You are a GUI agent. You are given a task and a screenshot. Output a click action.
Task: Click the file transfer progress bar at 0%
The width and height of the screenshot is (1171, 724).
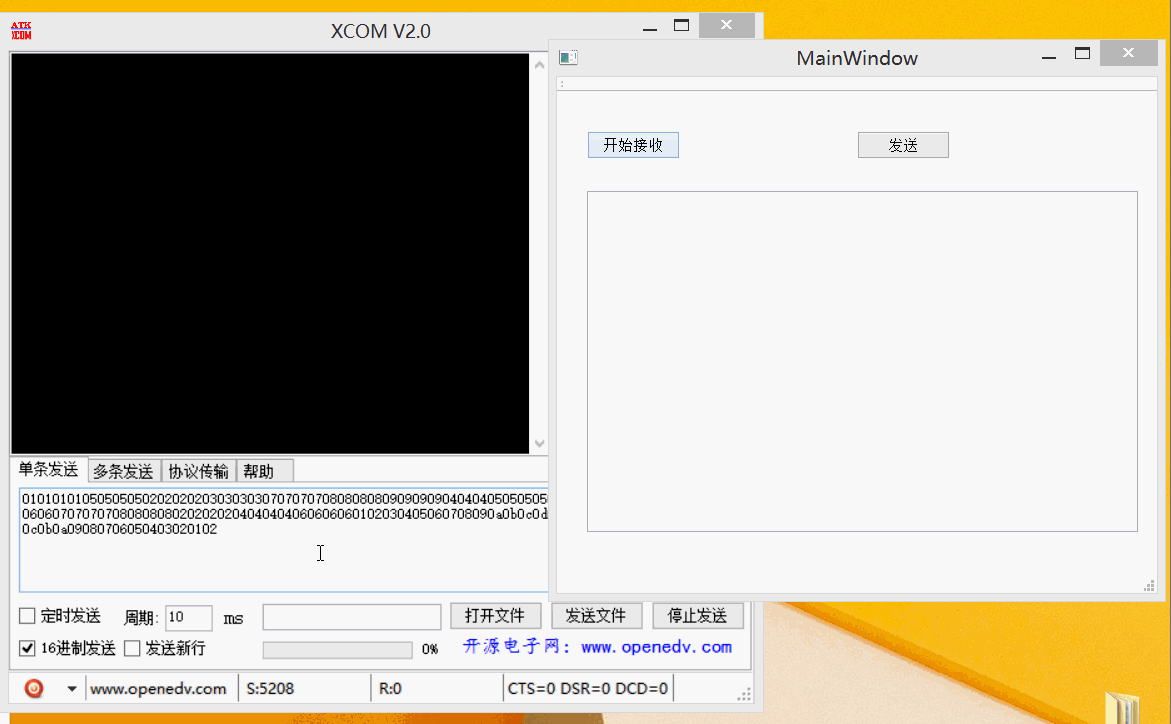coord(337,649)
